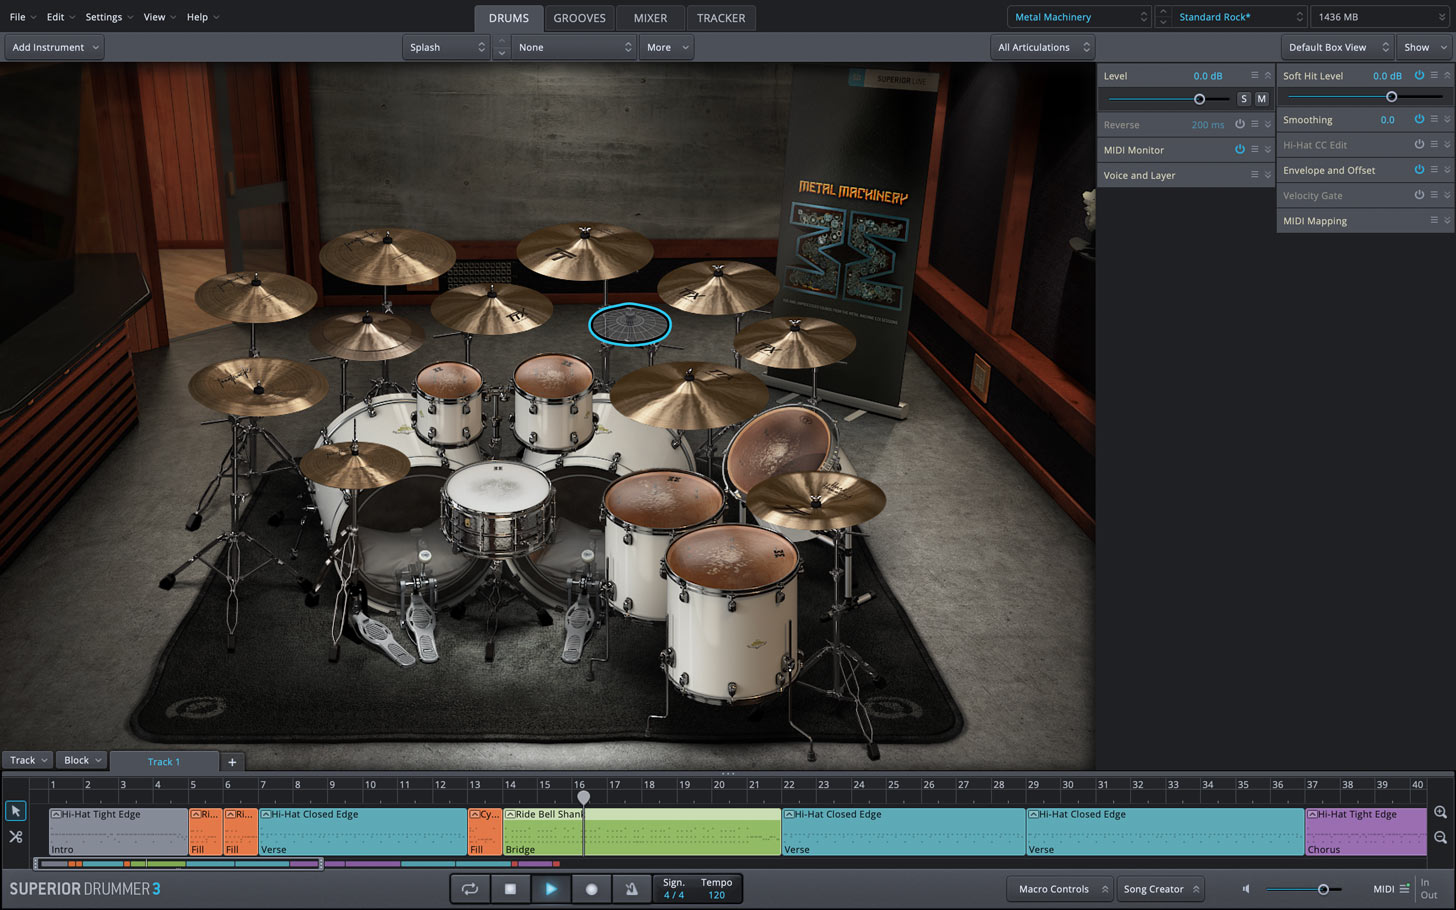Toggle the Smoothing power button

(1418, 119)
